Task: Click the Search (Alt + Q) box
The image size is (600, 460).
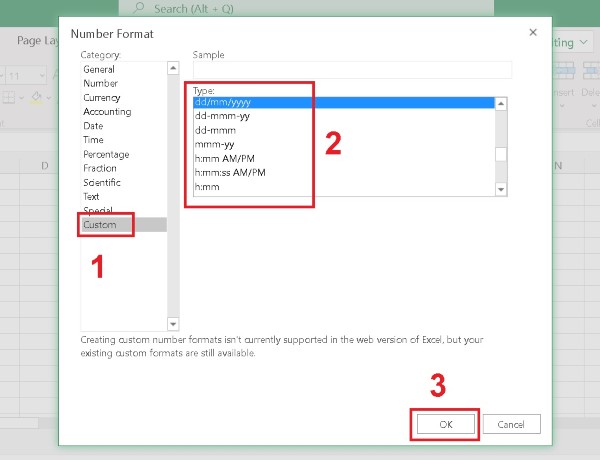Action: coord(300,8)
